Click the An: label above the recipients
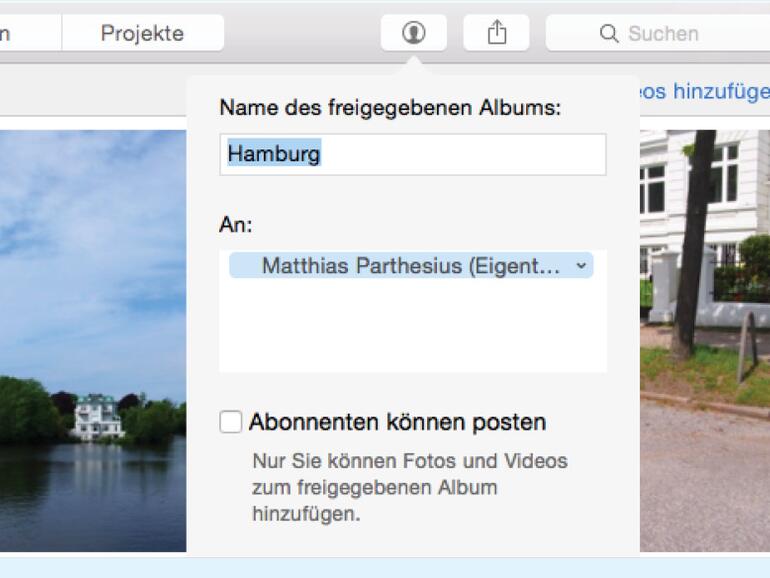This screenshot has width=770, height=578. [236, 225]
